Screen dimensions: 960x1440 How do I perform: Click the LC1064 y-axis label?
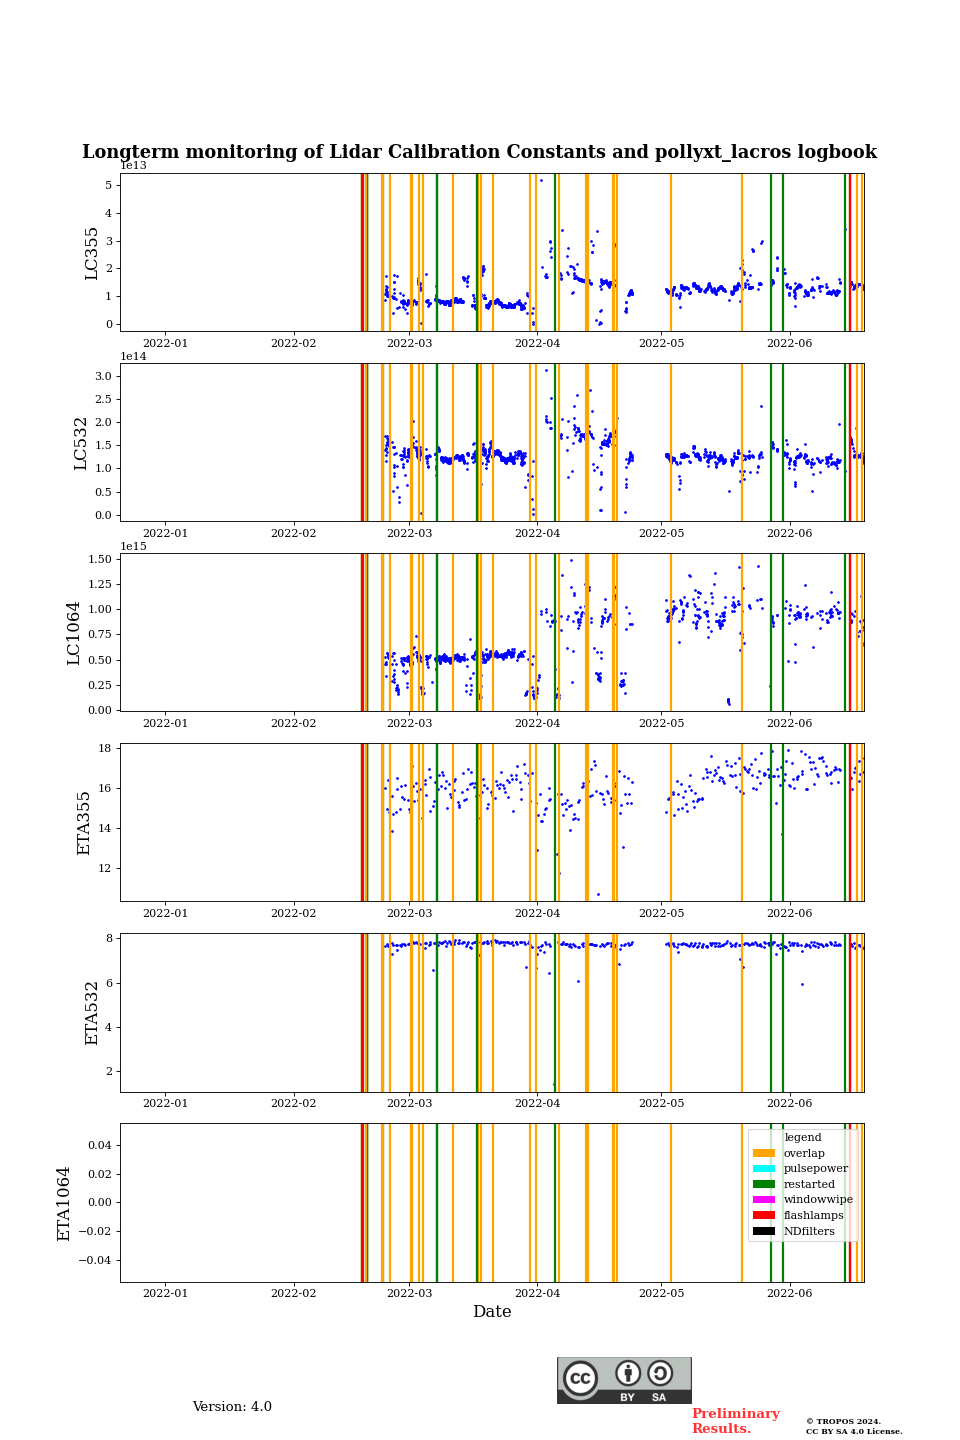coord(74,633)
